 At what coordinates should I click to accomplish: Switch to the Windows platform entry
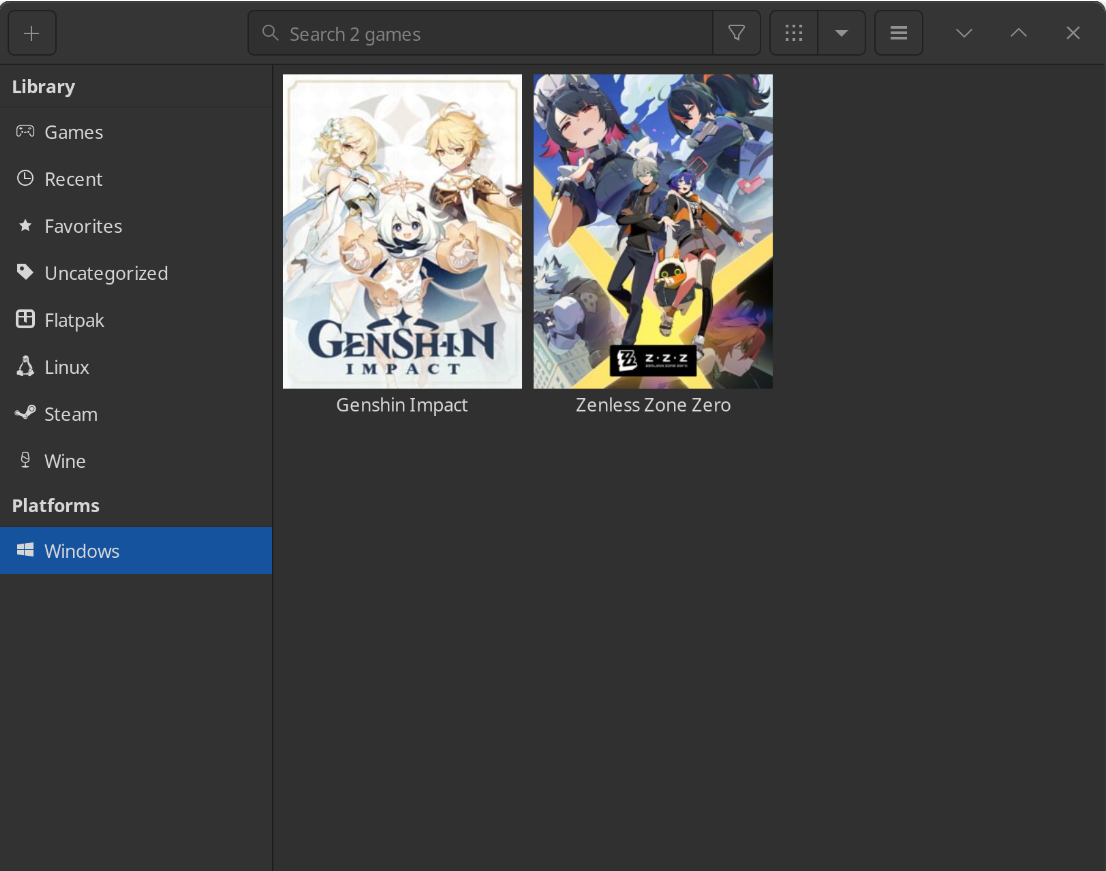click(x=81, y=550)
